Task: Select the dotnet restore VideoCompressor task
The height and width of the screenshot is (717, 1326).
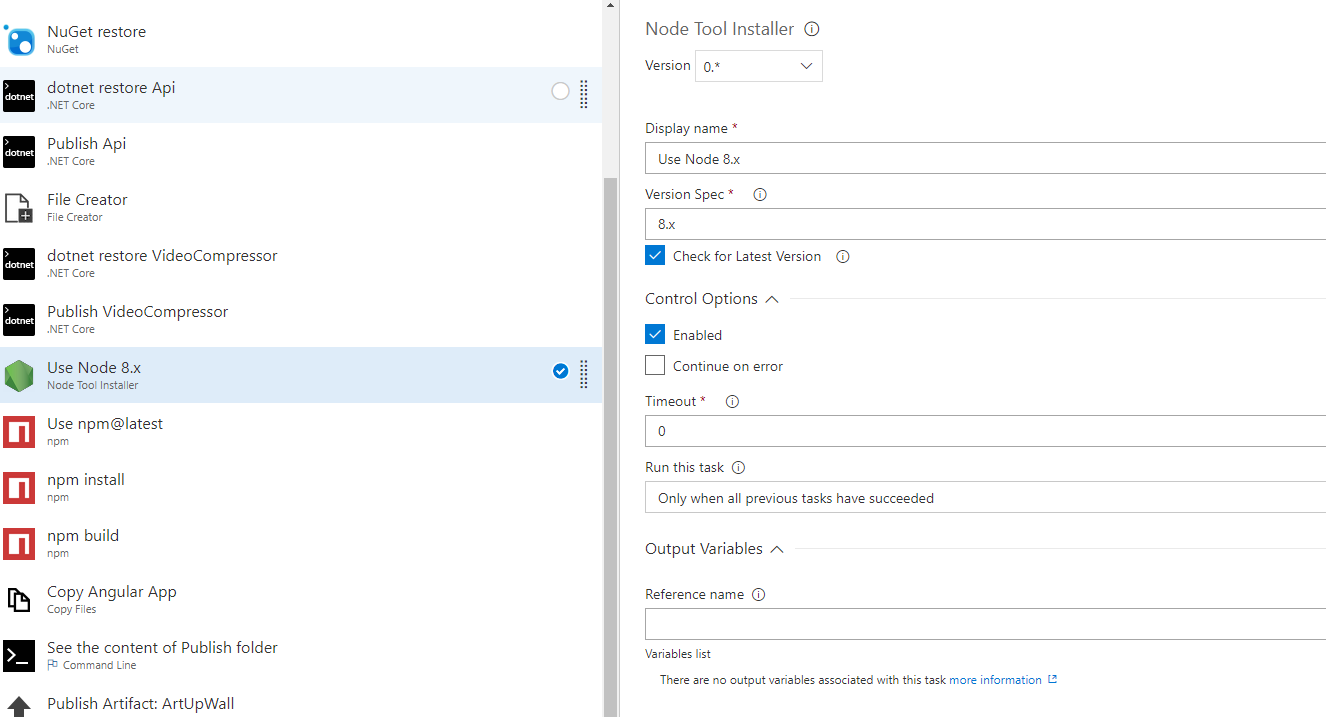Action: click(x=301, y=263)
